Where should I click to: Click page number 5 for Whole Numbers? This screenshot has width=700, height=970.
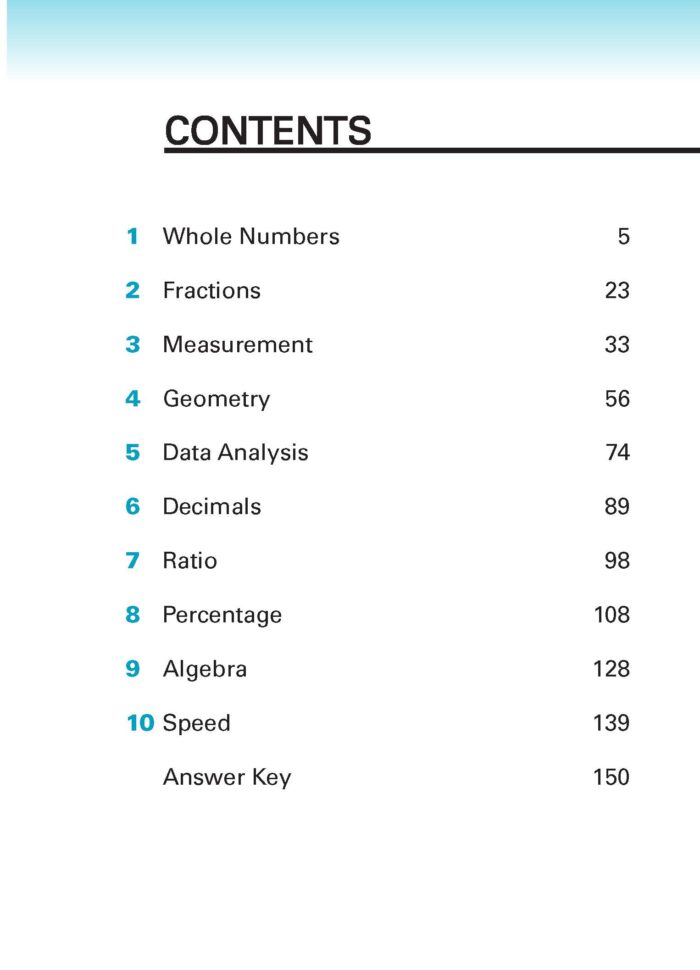pyautogui.click(x=623, y=237)
